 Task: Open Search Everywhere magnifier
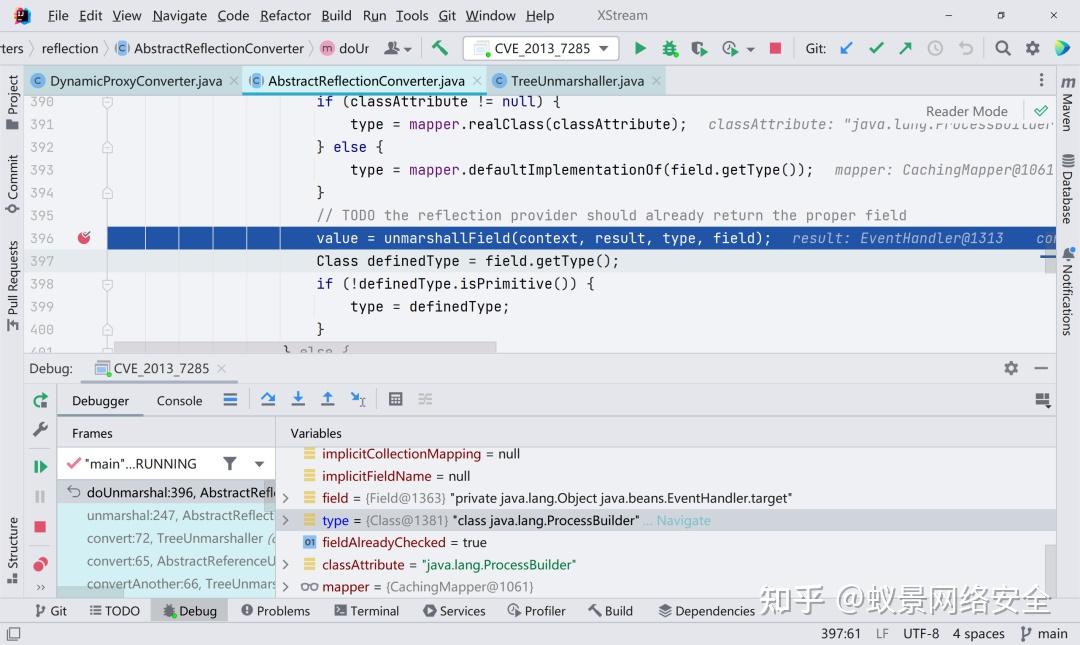(x=1002, y=47)
